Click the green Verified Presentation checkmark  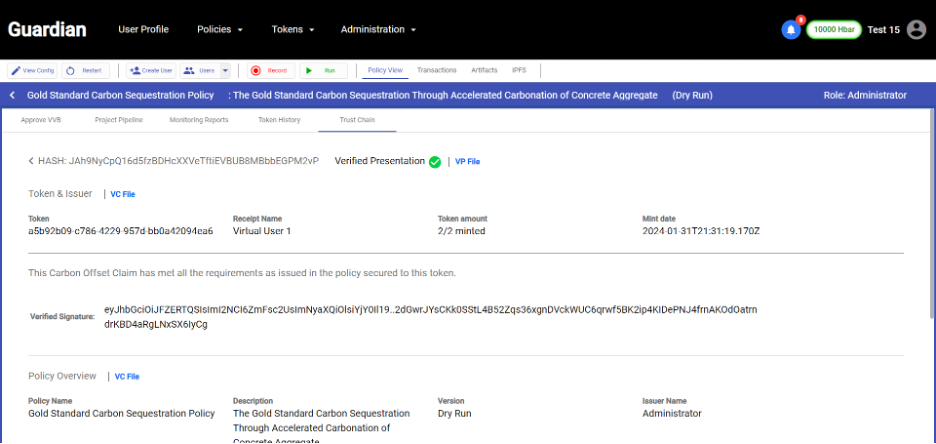435,161
